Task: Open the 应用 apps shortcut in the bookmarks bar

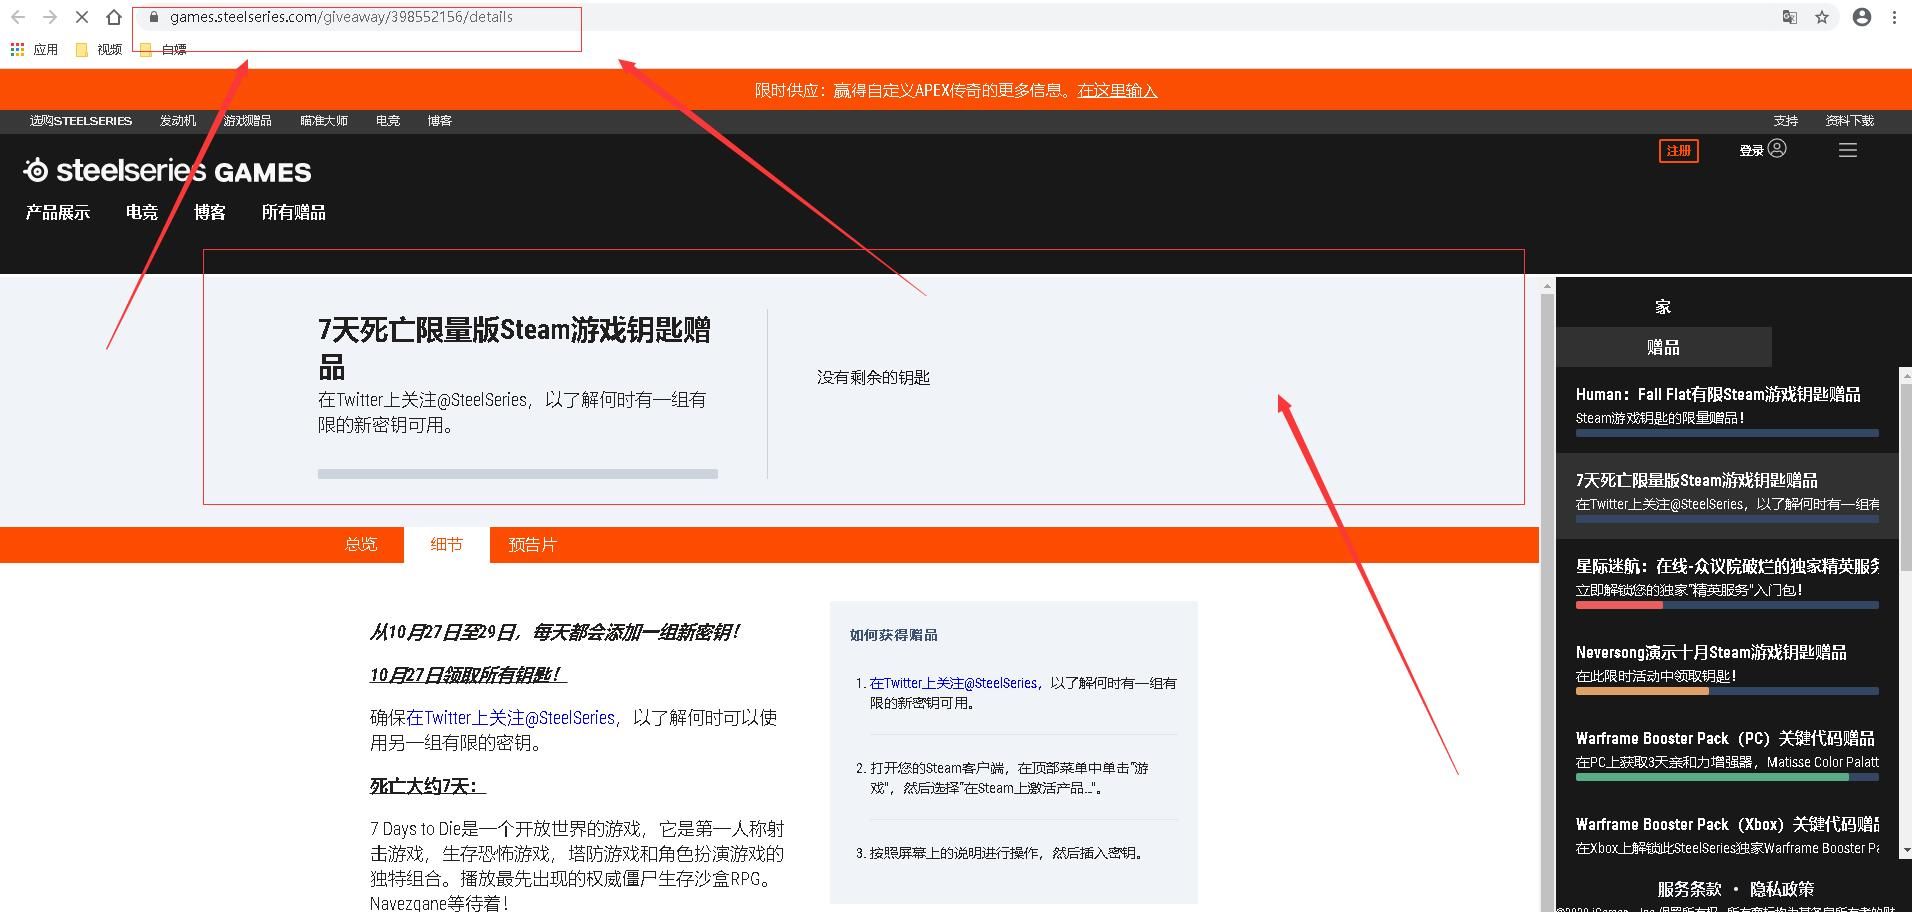Action: click(x=34, y=49)
